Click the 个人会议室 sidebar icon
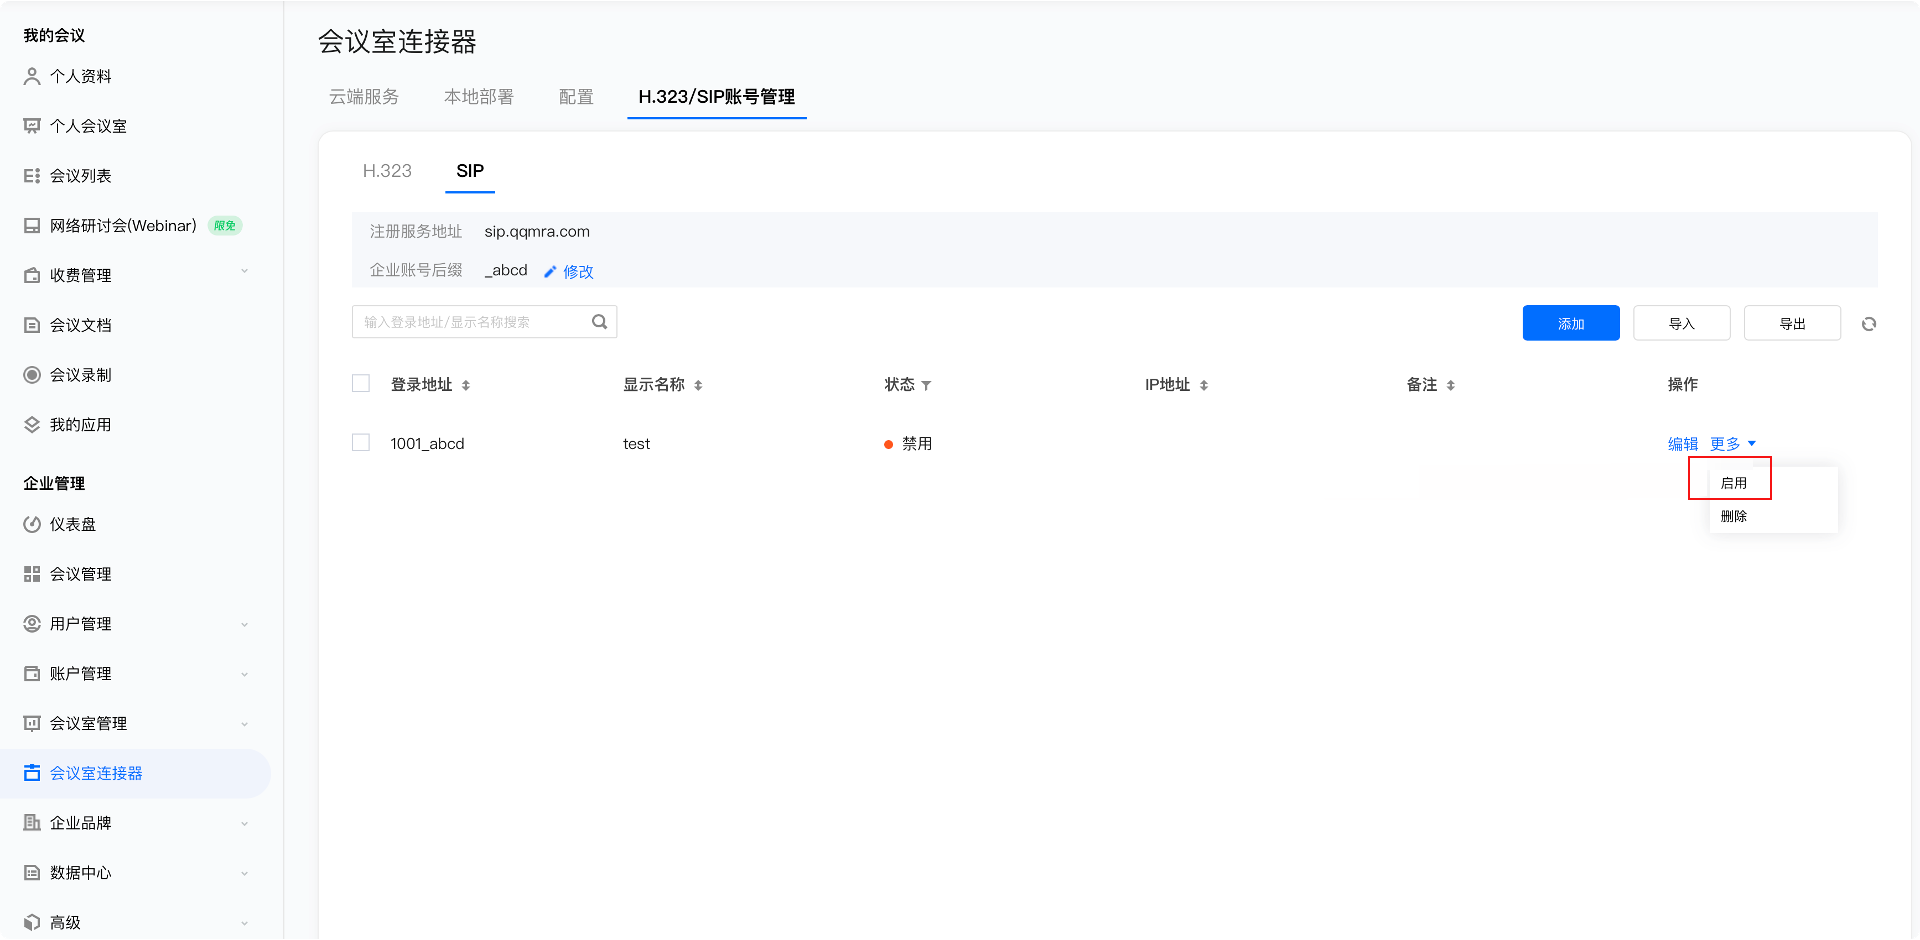1920x940 pixels. click(x=32, y=126)
